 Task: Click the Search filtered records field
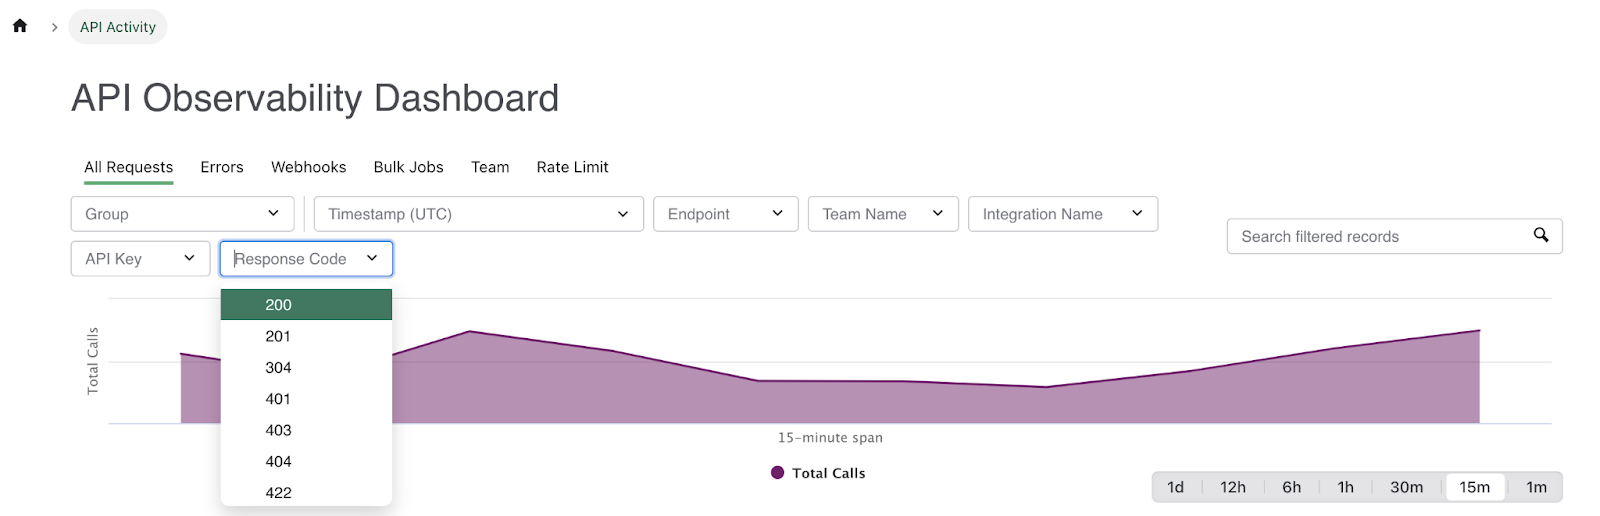pos(1380,237)
